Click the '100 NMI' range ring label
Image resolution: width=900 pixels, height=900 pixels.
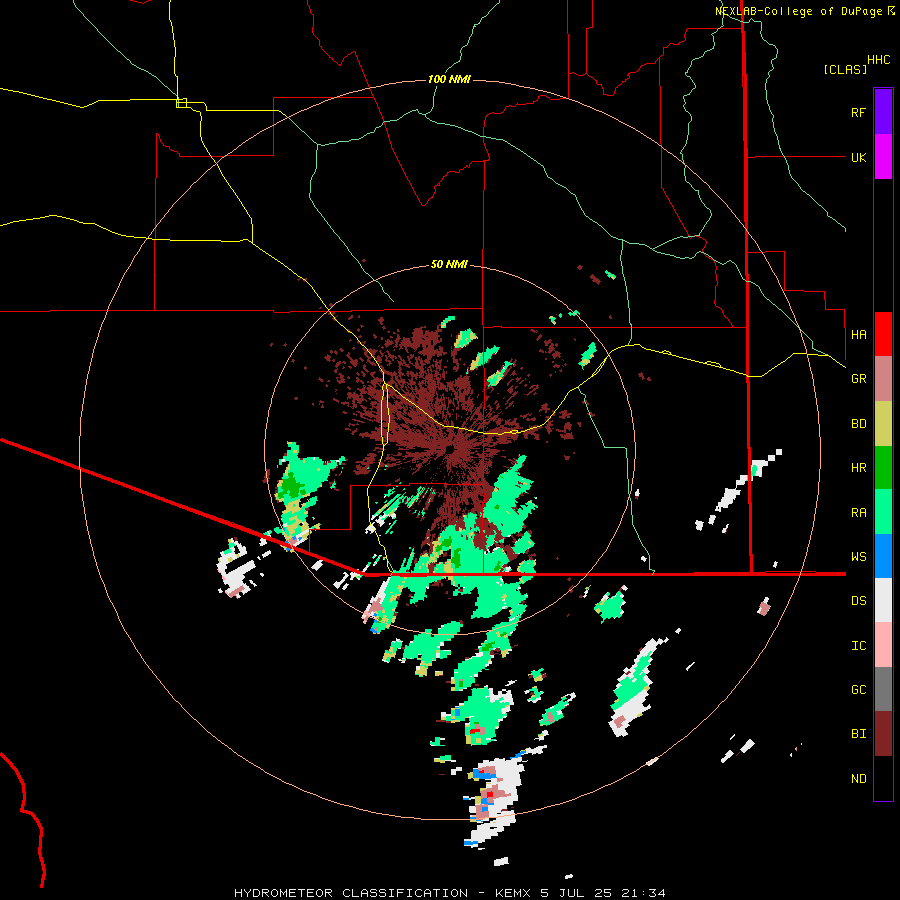point(449,79)
